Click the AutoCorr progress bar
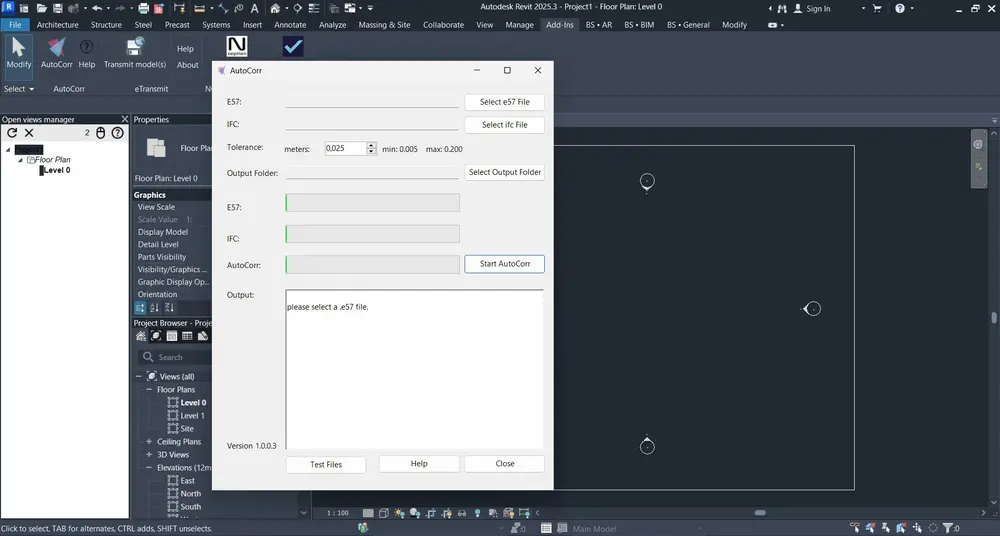Viewport: 1000px width, 536px height. pyautogui.click(x=372, y=265)
